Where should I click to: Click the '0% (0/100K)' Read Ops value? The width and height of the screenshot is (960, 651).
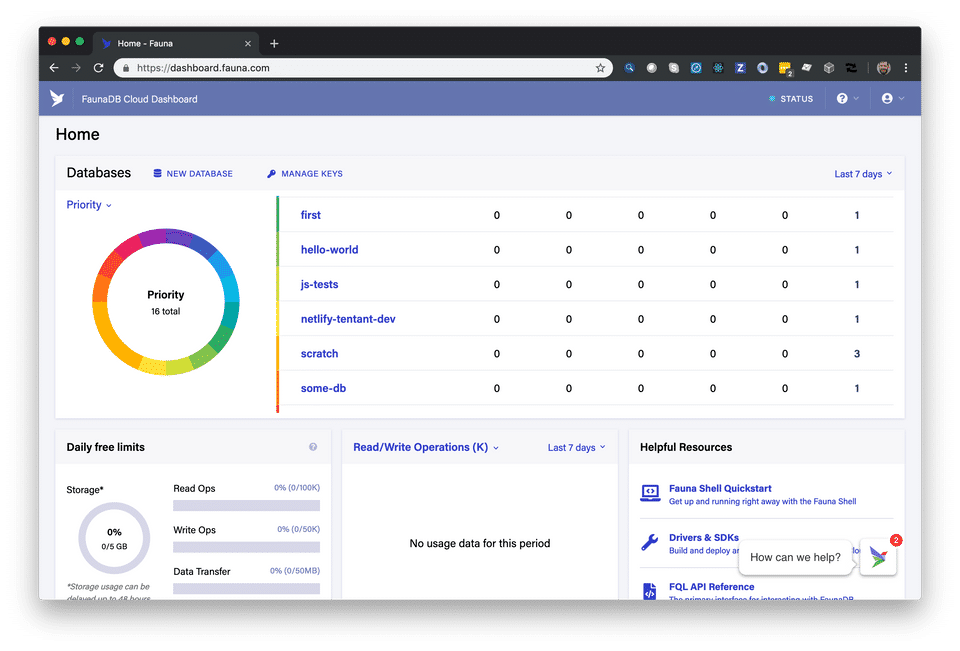pyautogui.click(x=297, y=488)
